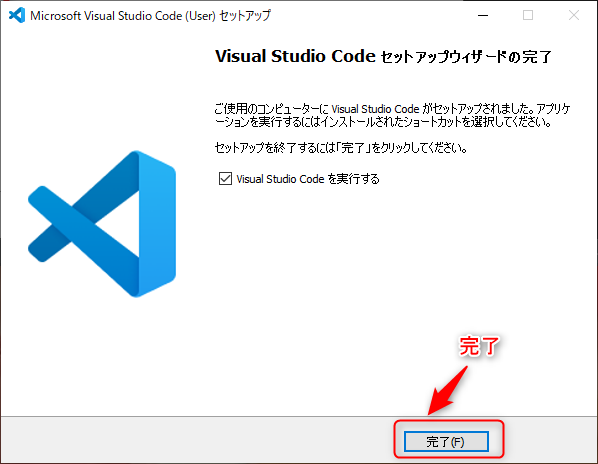
Task: Click the red 完了 annotation text
Action: 479,346
